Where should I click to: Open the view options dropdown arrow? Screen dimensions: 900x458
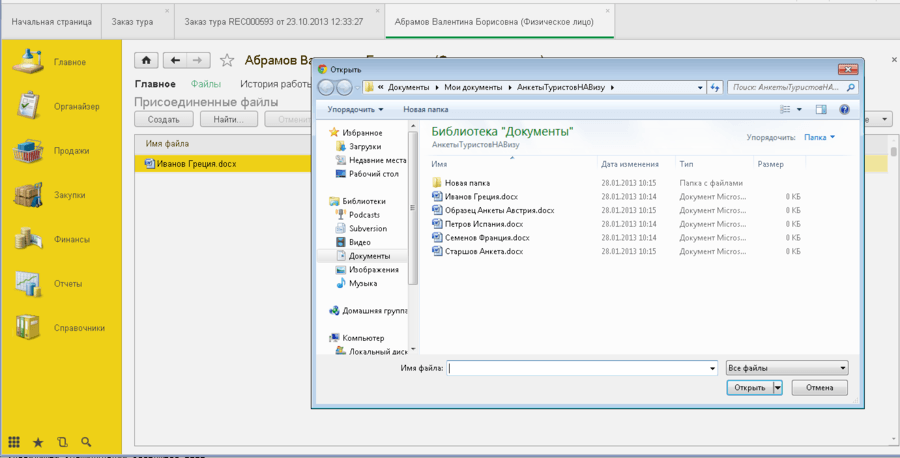[799, 109]
